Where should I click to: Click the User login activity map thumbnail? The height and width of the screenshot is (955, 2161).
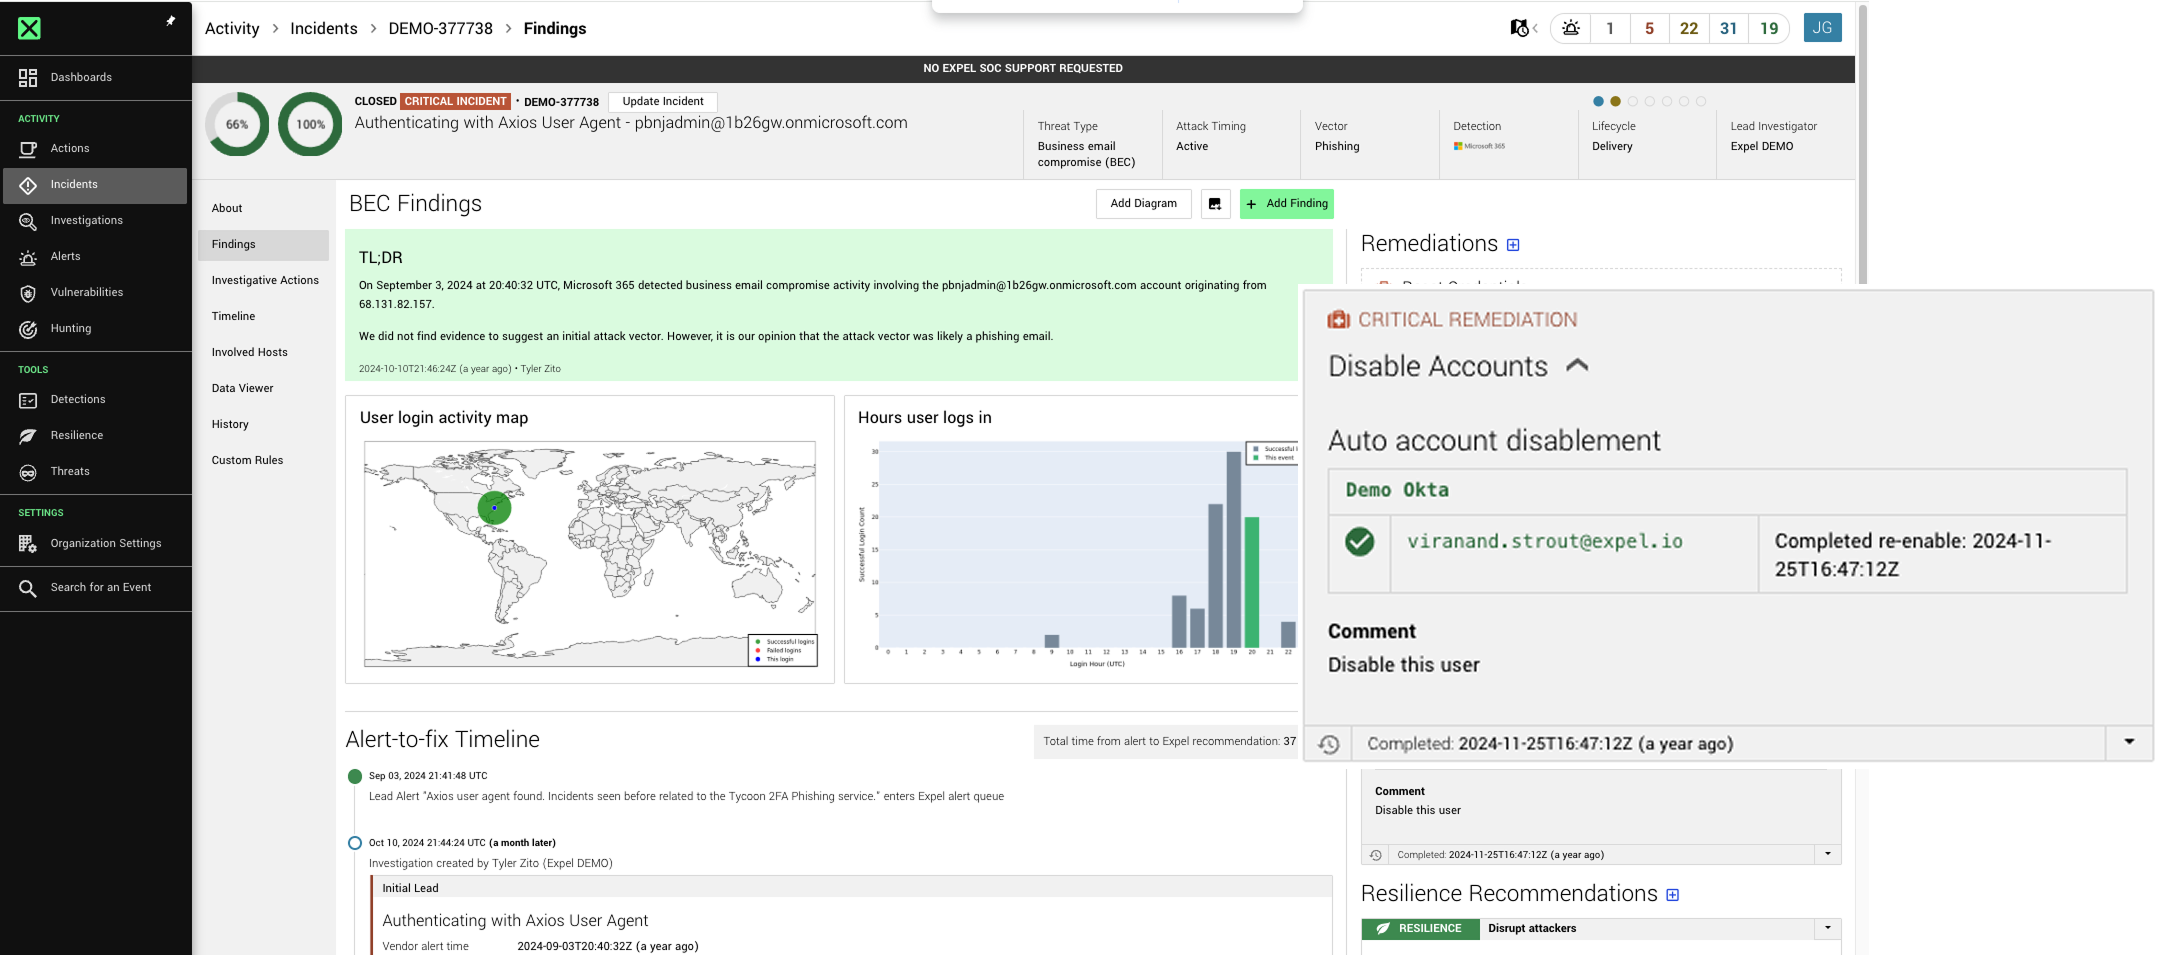[590, 554]
